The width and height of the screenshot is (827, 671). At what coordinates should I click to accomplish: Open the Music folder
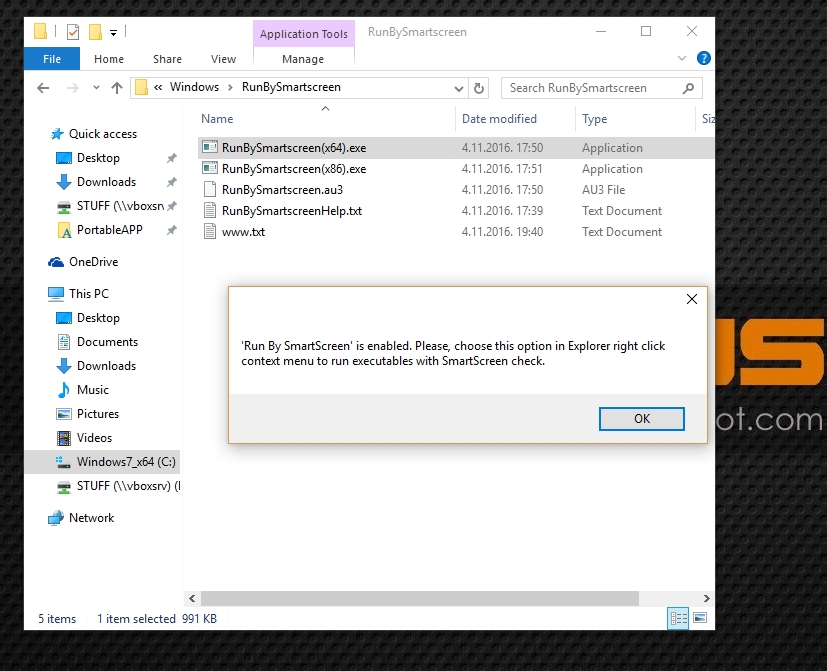[92, 390]
